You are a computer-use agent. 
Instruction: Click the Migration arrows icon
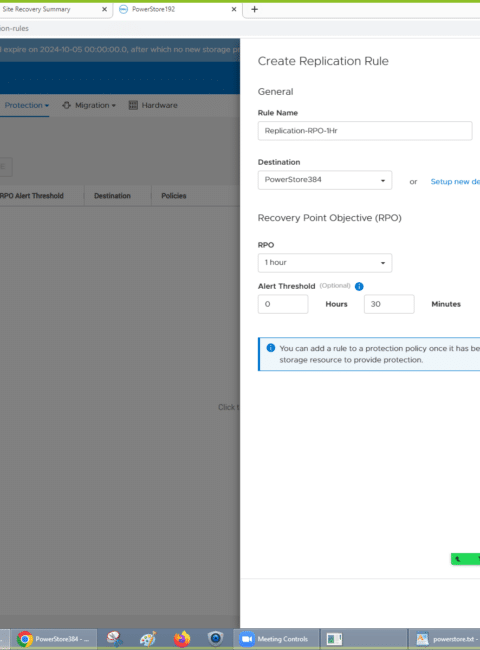pyautogui.click(x=66, y=105)
